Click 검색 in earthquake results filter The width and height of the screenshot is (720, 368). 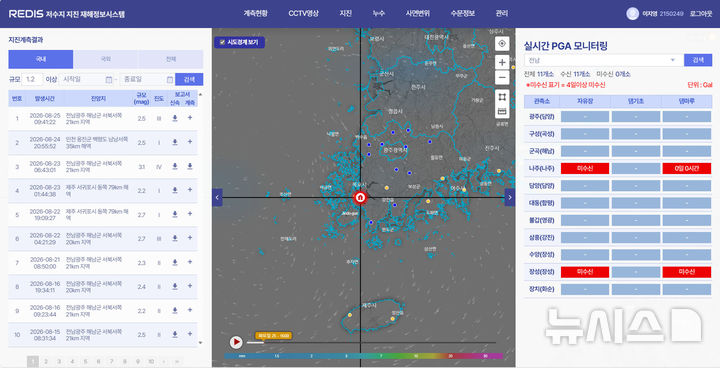click(189, 79)
